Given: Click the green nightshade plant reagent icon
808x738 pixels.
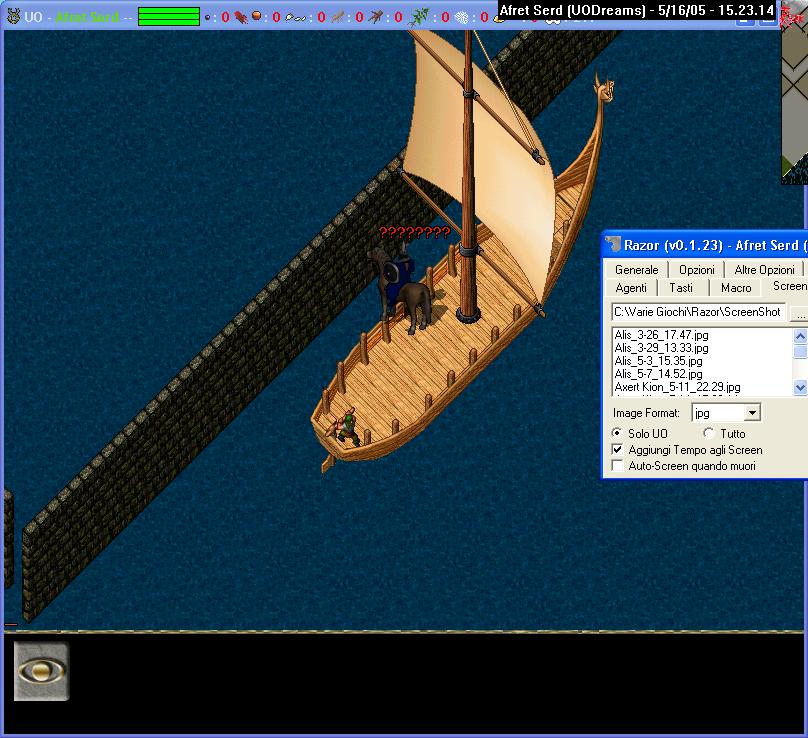Looking at the screenshot, I should [x=418, y=17].
